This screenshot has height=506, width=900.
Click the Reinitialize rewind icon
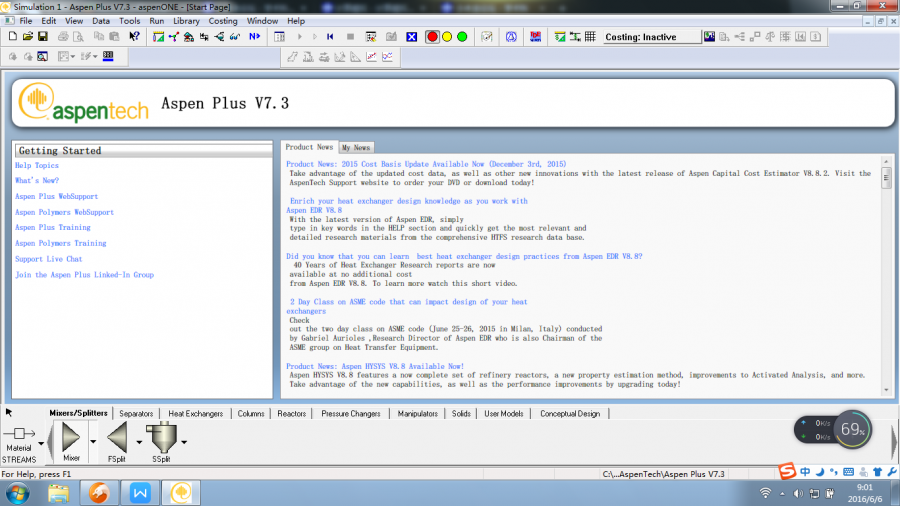330,37
